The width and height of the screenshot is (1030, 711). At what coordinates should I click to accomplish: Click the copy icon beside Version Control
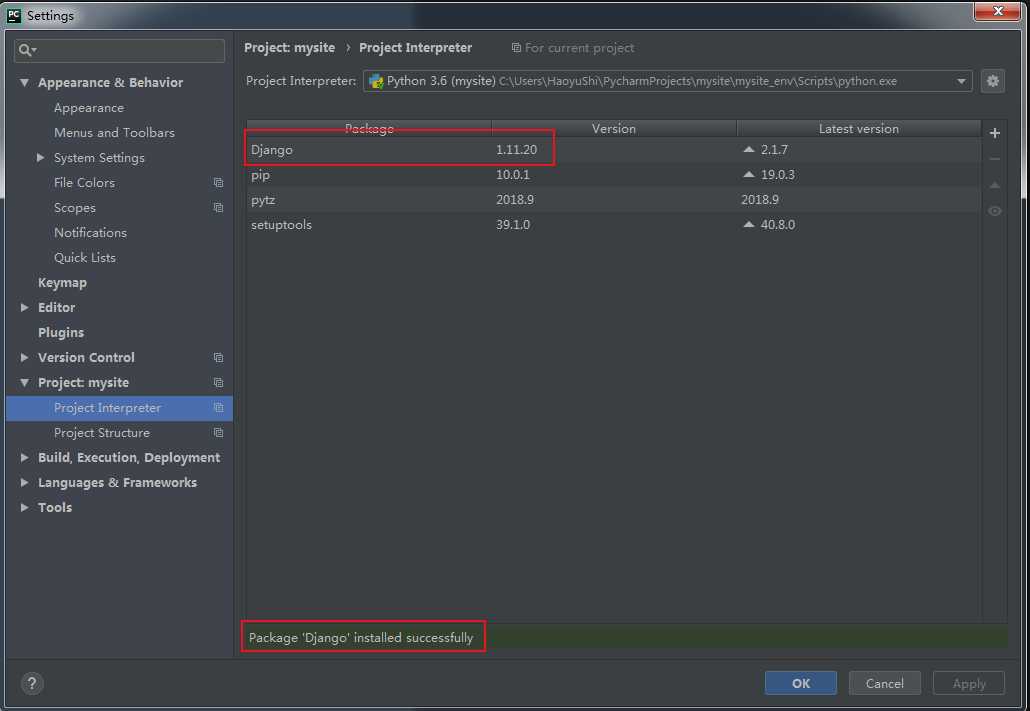point(218,357)
